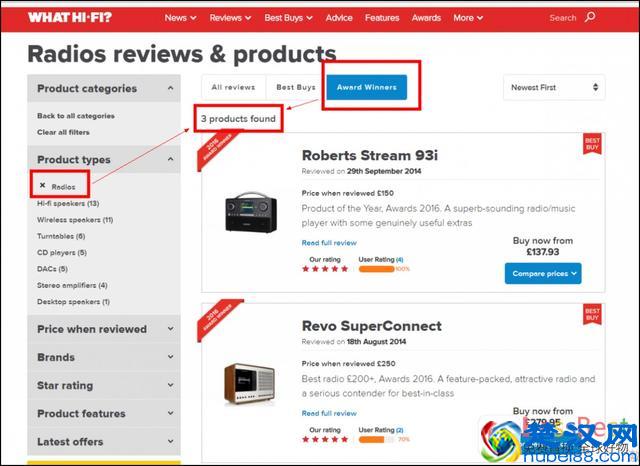
Task: Click Compare prices for Roberts Stream 93i
Action: click(542, 273)
